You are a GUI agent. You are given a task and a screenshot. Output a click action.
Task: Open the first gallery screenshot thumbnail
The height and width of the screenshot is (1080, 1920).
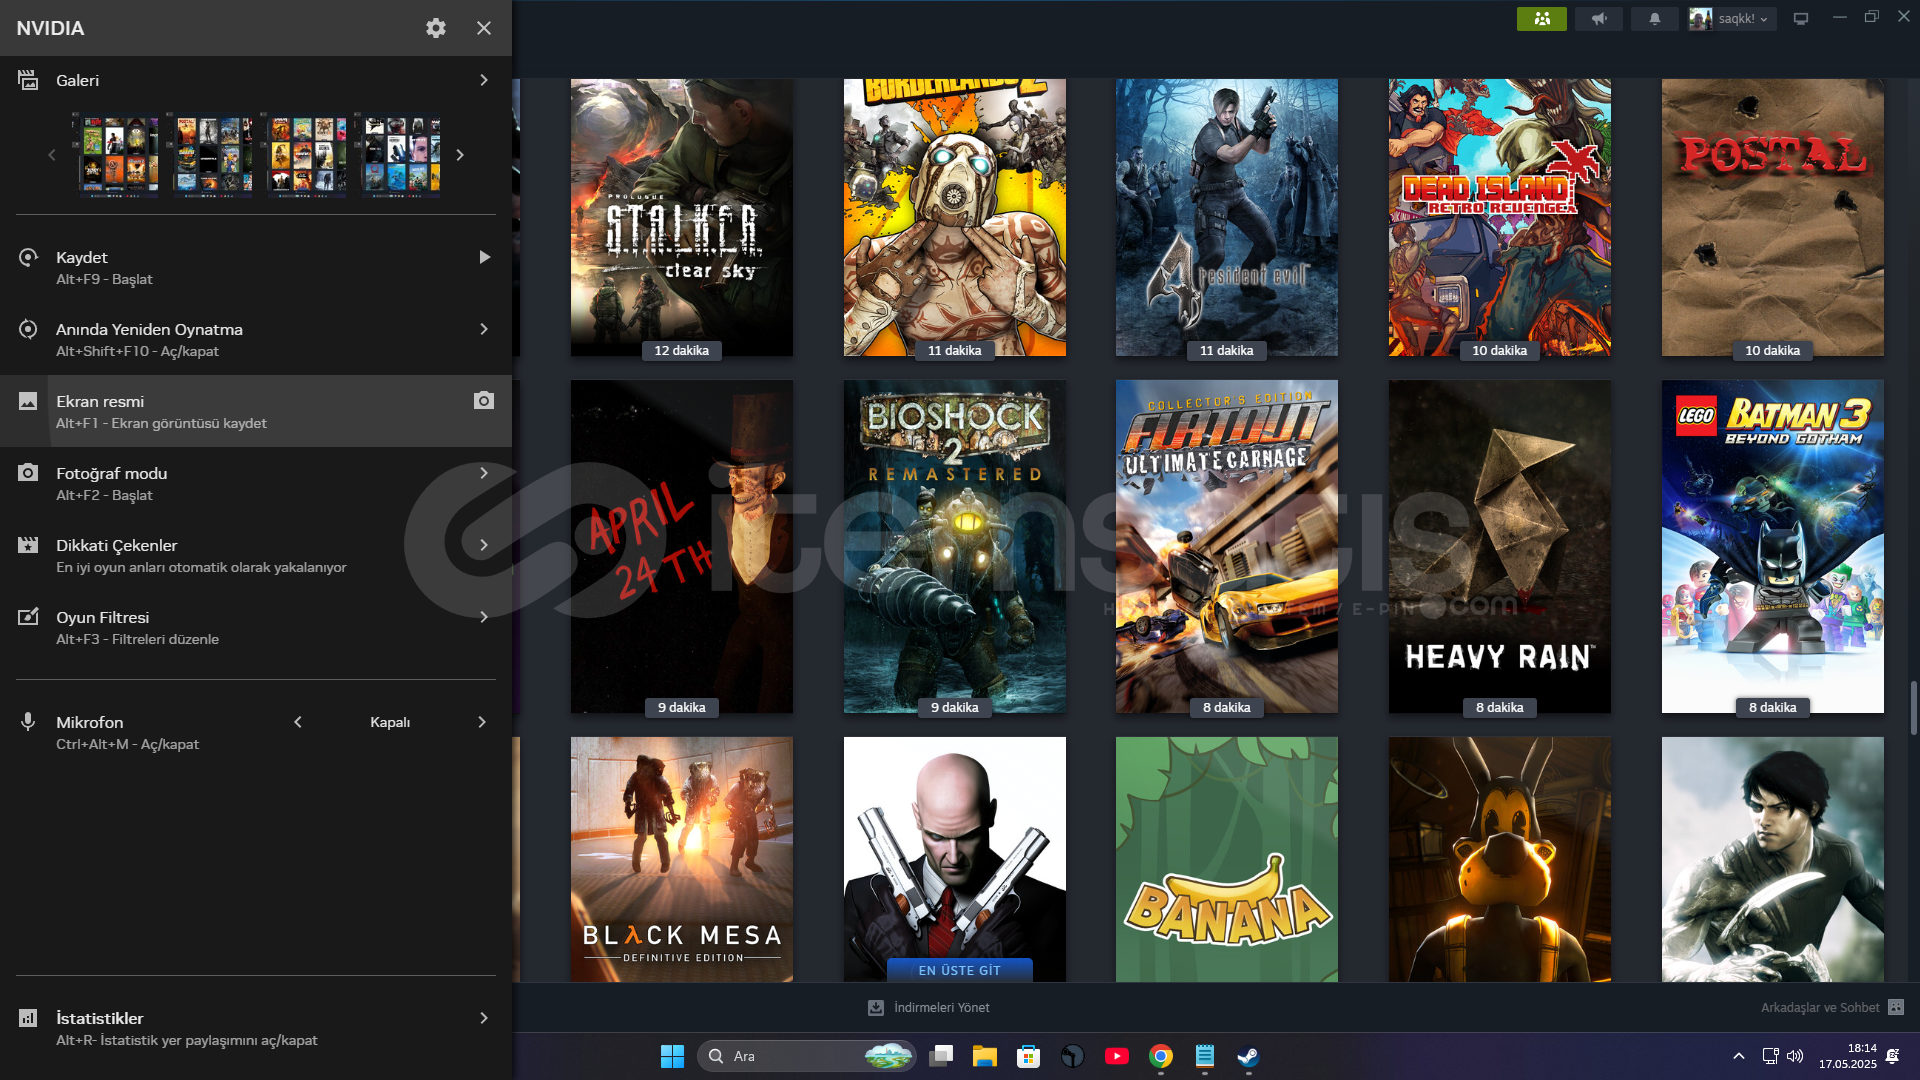[x=118, y=155]
